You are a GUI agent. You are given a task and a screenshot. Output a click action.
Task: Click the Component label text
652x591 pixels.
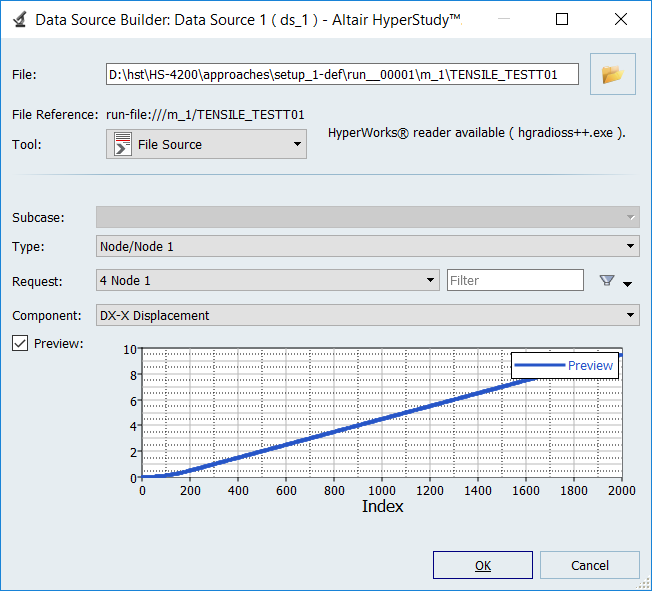click(x=47, y=316)
